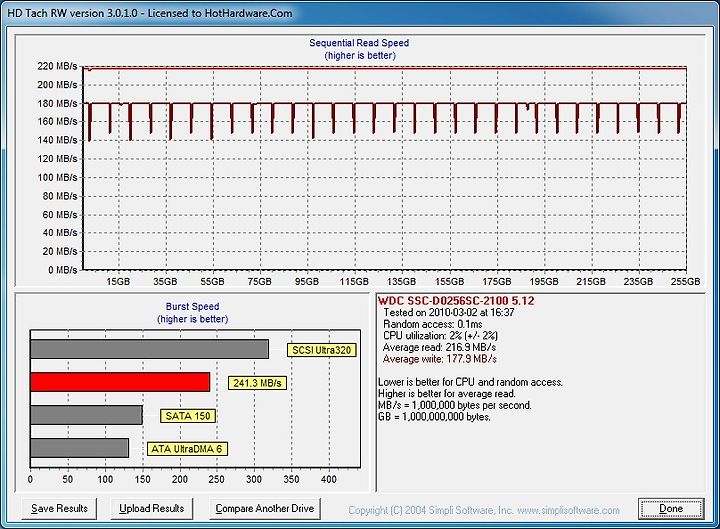Click the 'Higher is better for average read.' line

447,394
